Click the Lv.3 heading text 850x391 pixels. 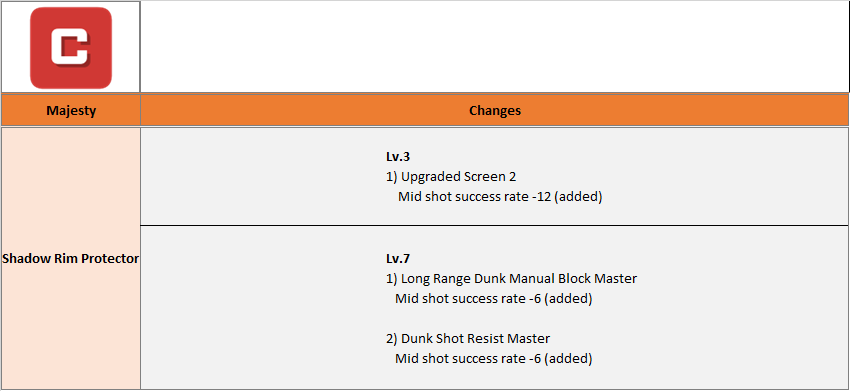[398, 157]
